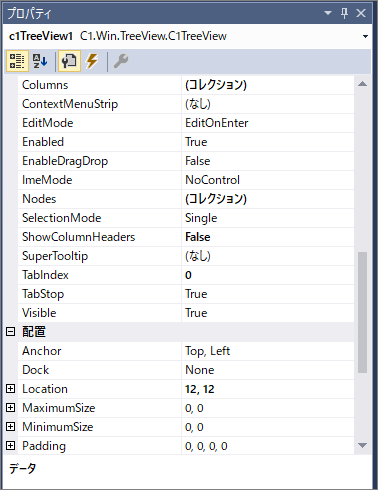378x490 pixels.
Task: Expand the MaximumSize property
Action: coord(11,408)
